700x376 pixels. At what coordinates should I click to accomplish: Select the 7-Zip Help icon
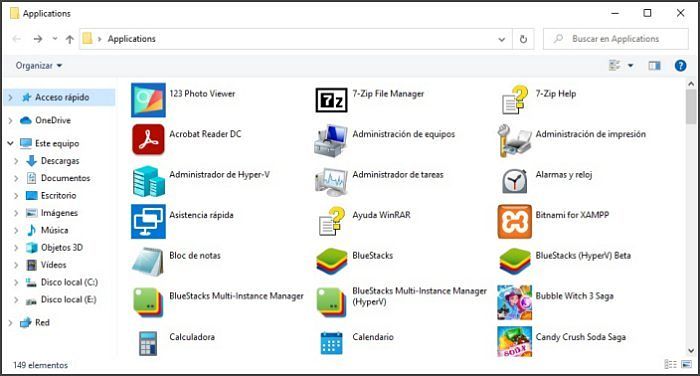click(515, 100)
